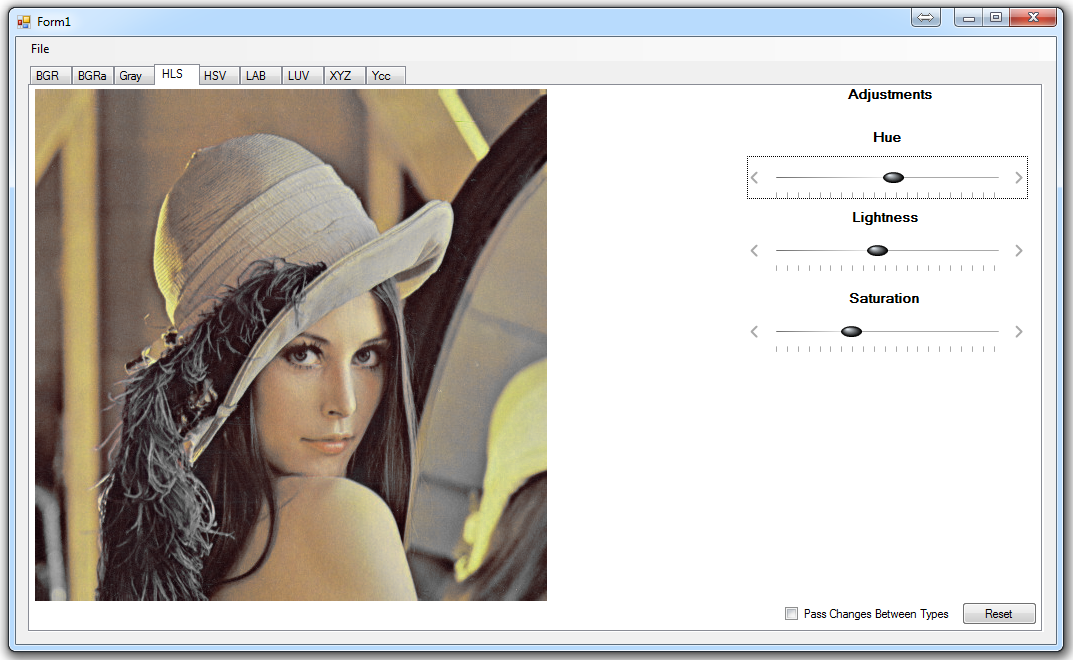1073x660 pixels.
Task: Enable Pass Changes Between Types checkbox
Action: point(791,613)
